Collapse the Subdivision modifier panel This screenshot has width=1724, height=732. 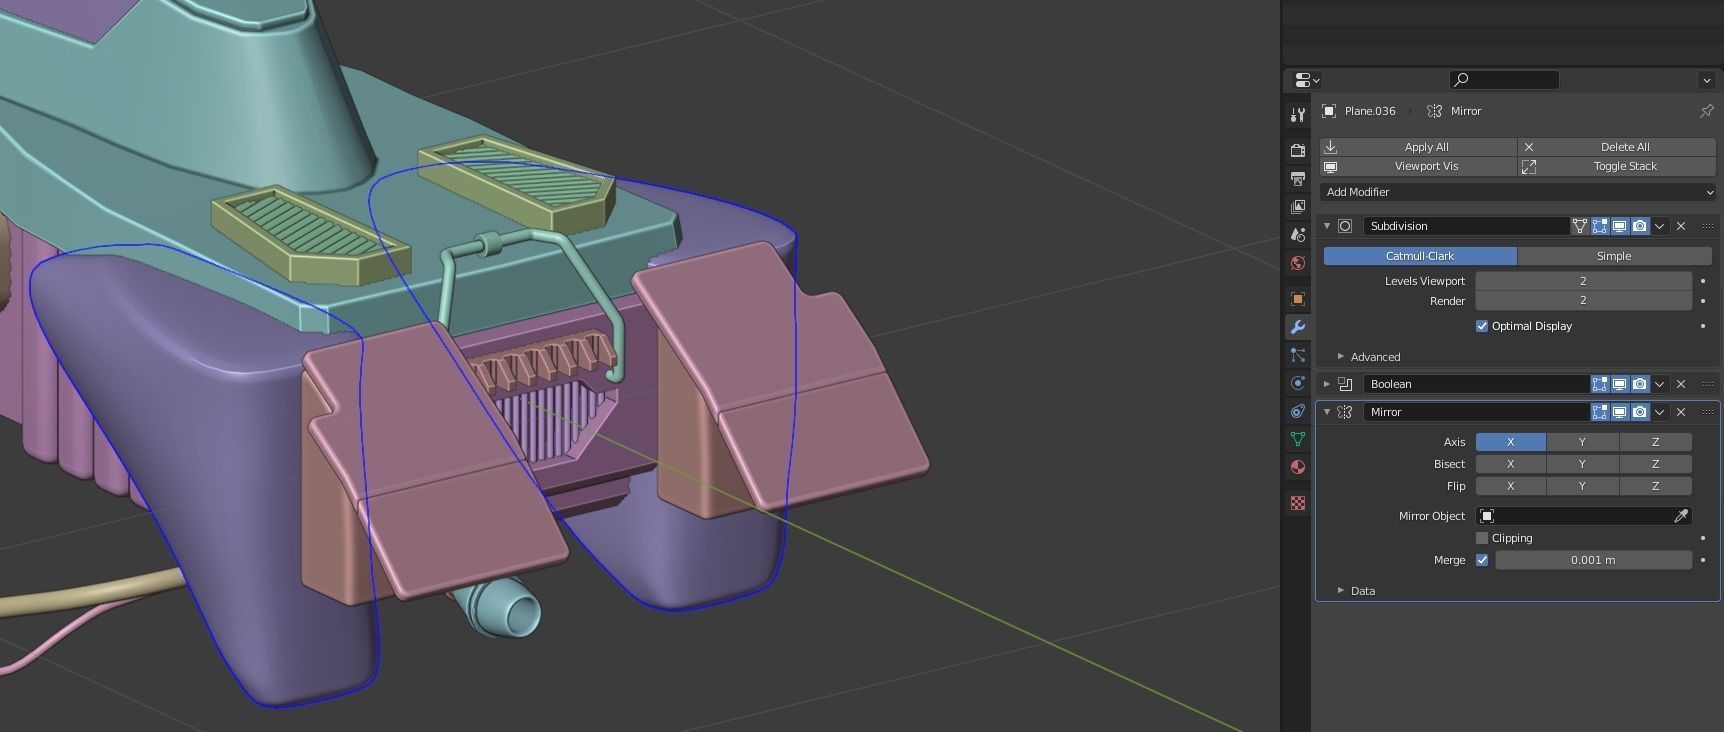tap(1327, 226)
